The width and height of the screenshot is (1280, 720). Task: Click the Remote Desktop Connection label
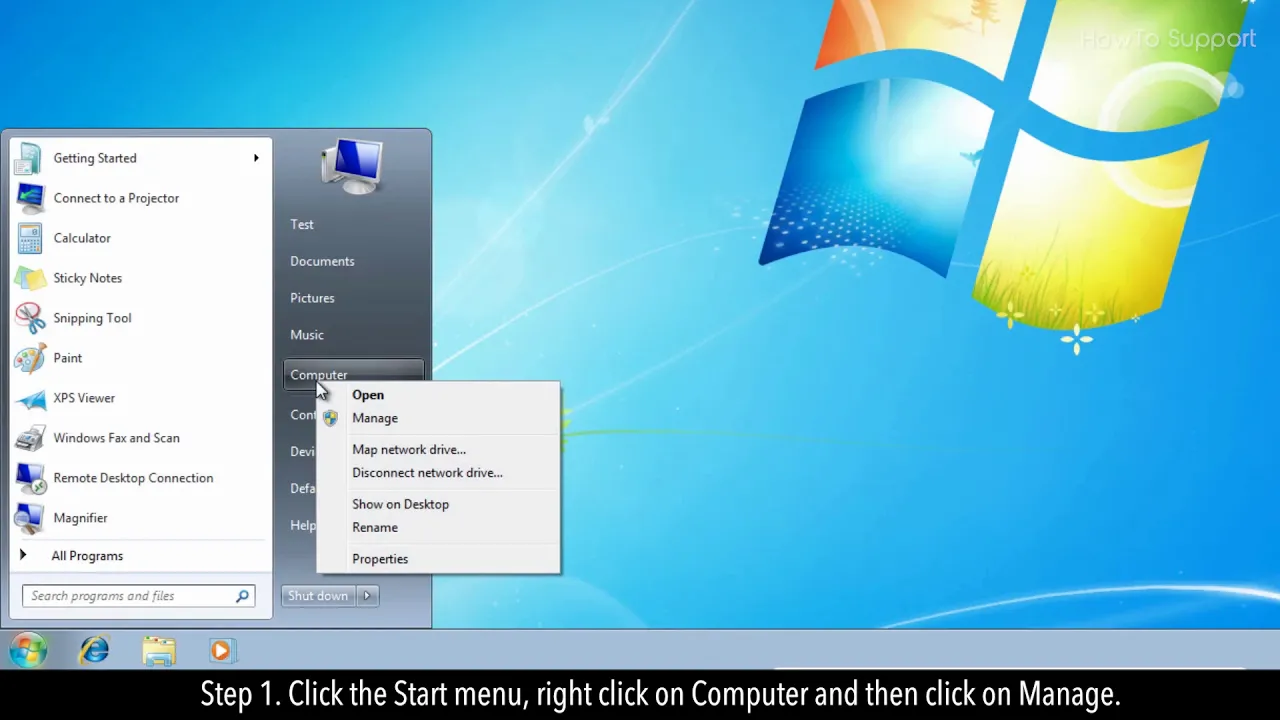tap(133, 478)
